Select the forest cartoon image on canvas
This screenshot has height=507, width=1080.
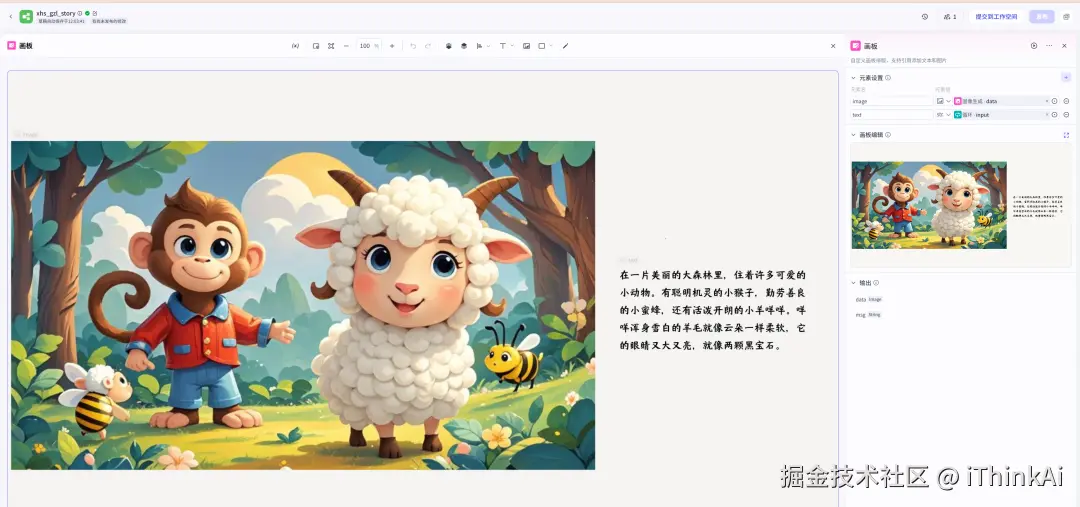pos(303,305)
